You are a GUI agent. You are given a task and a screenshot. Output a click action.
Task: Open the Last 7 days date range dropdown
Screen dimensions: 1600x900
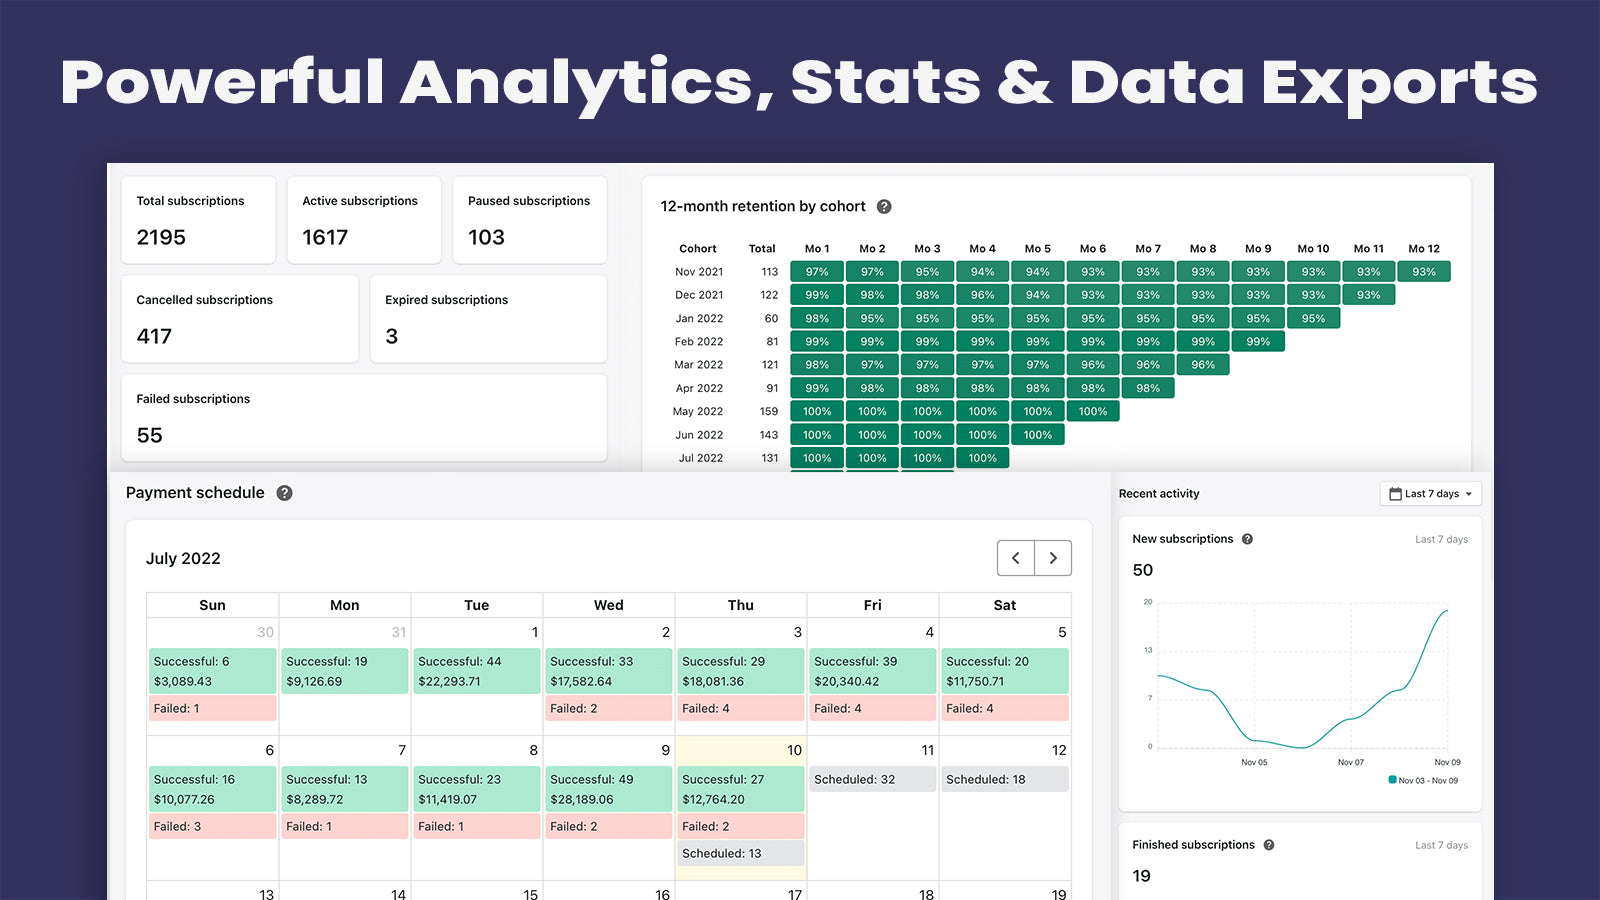pos(1430,493)
